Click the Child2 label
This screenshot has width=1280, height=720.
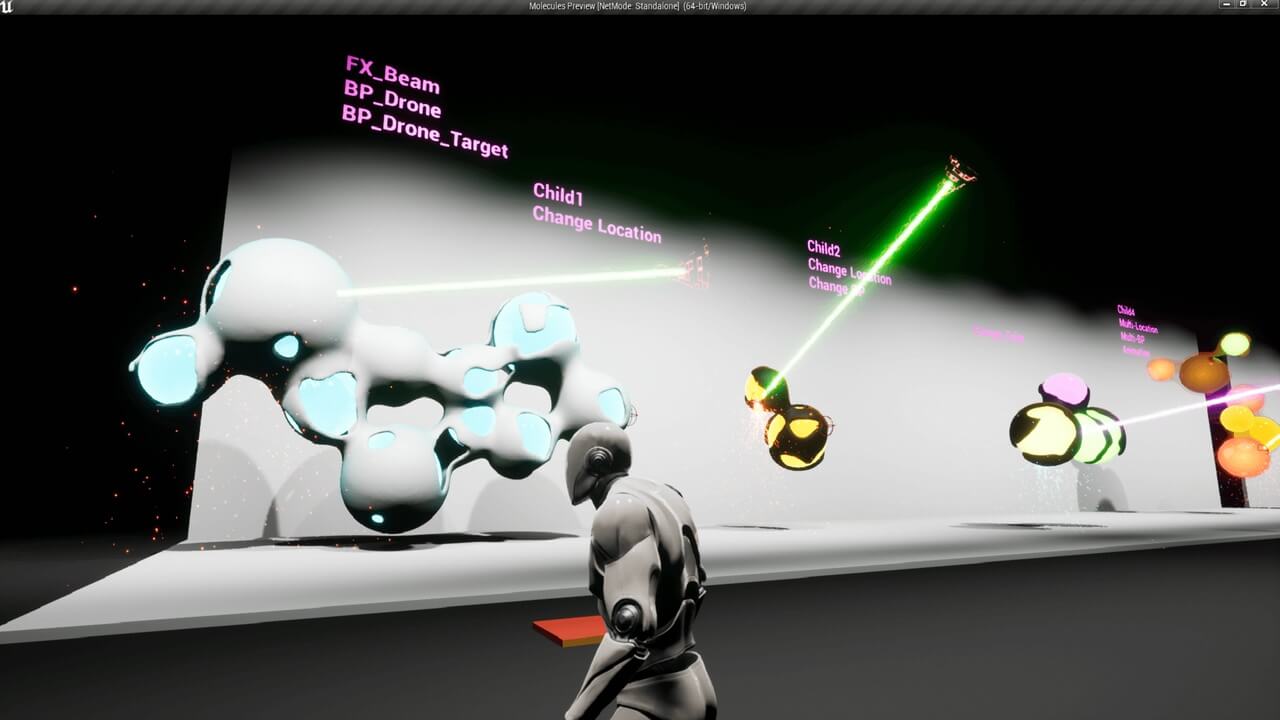(824, 248)
